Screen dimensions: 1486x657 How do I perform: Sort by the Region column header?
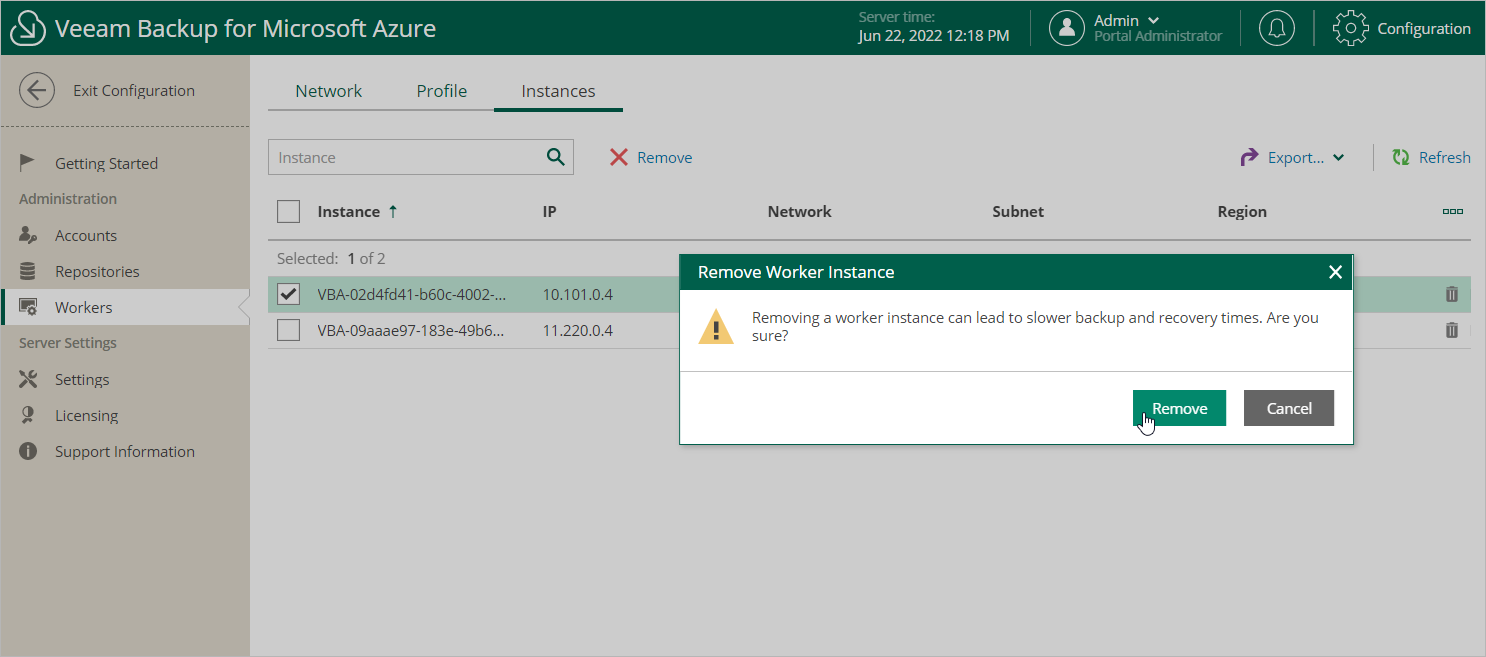pyautogui.click(x=1242, y=211)
